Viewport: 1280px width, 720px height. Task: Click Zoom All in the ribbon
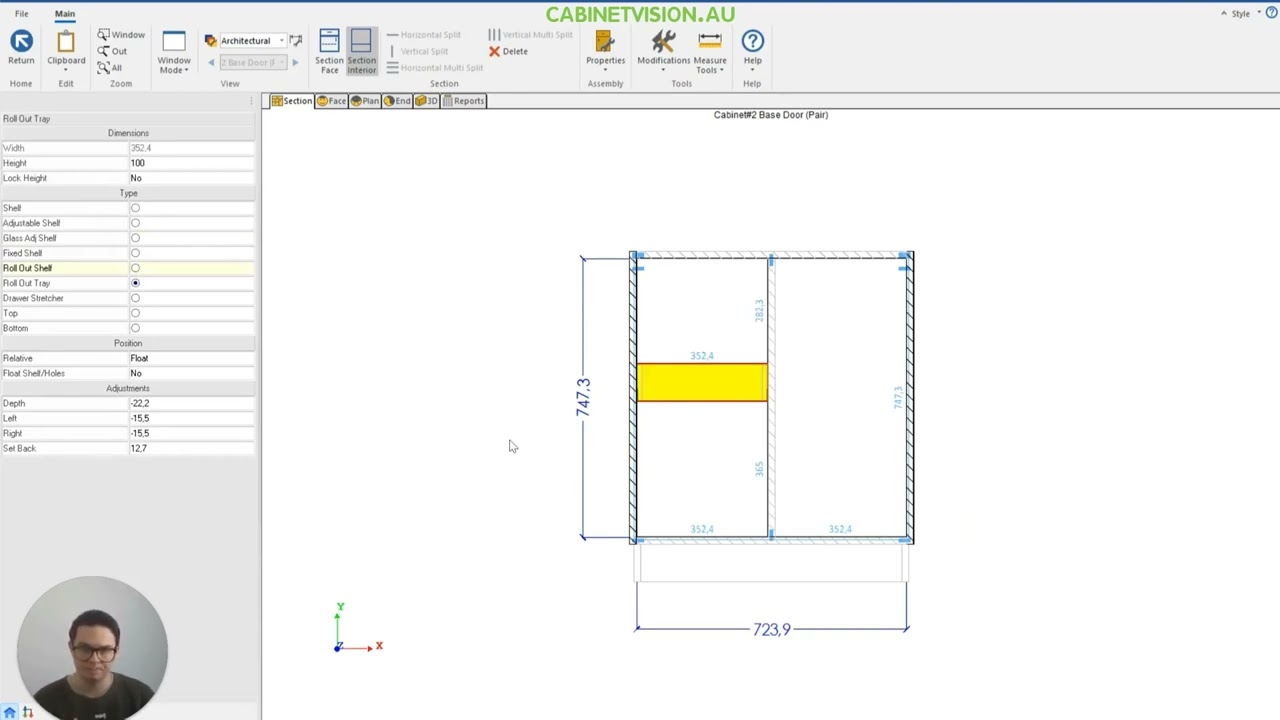click(x=109, y=67)
